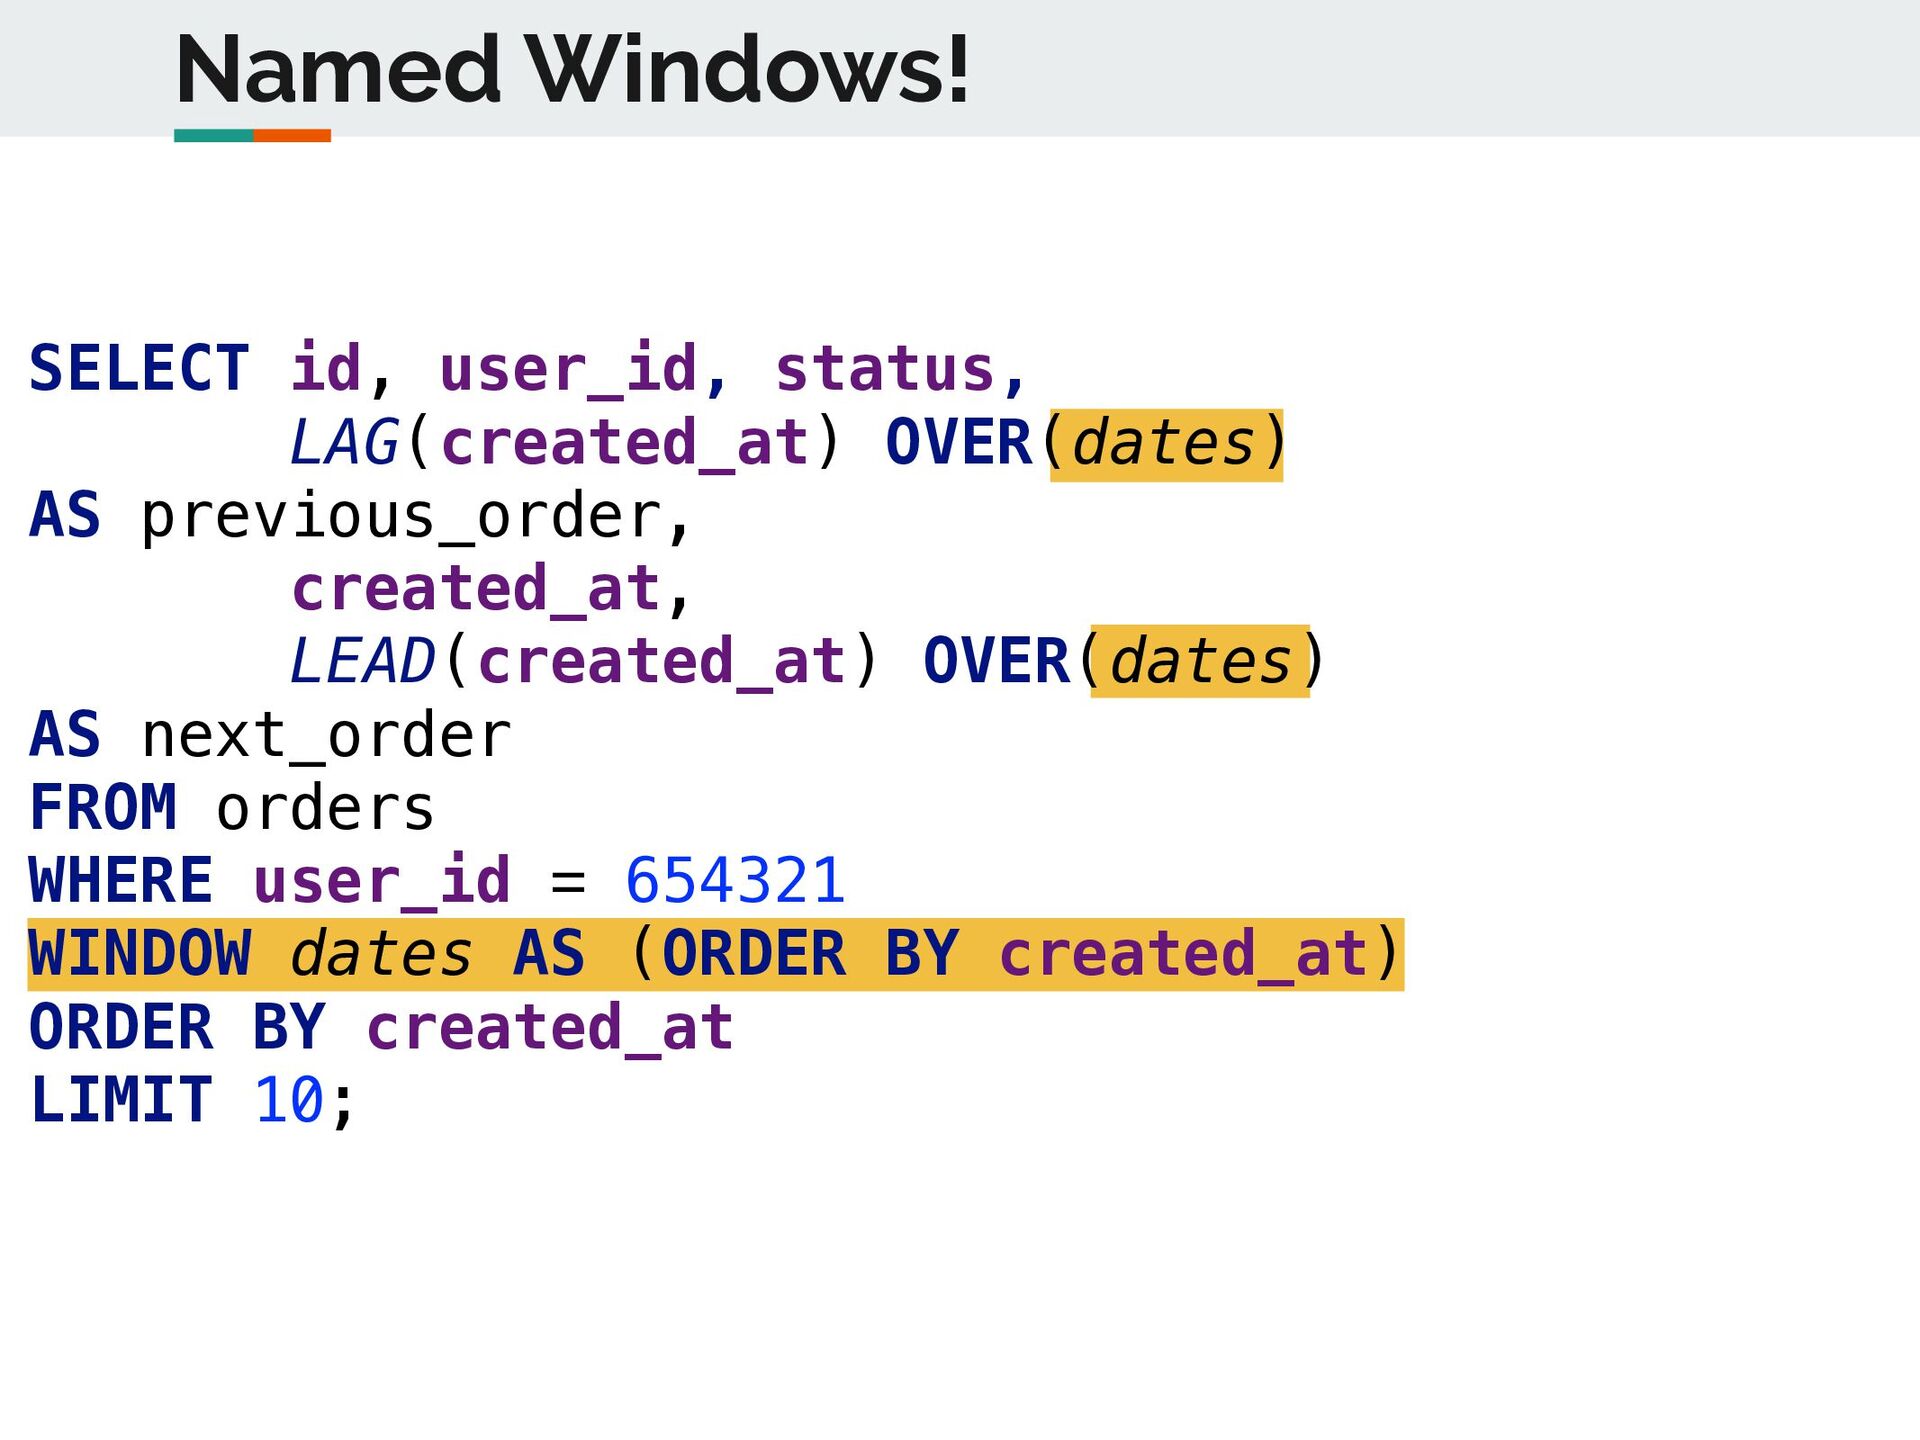Click the LAG function name
This screenshot has height=1440, width=1920.
(345, 442)
